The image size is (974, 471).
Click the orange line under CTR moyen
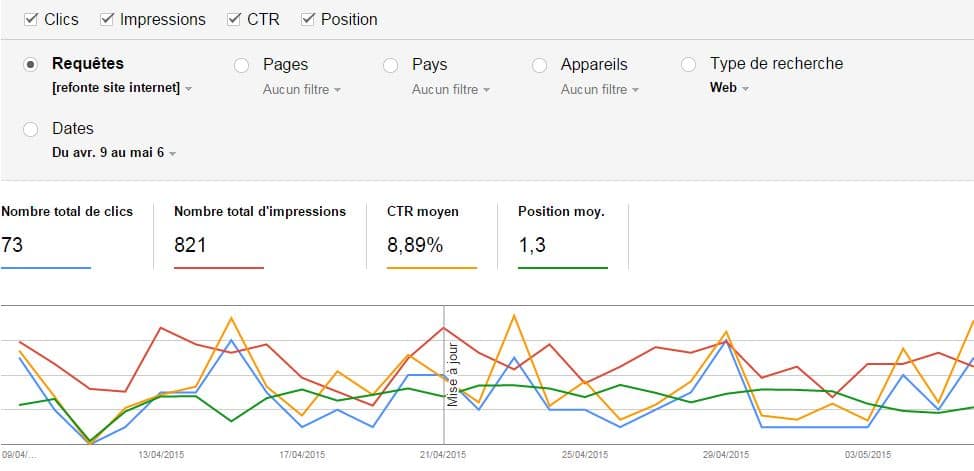pyautogui.click(x=432, y=268)
